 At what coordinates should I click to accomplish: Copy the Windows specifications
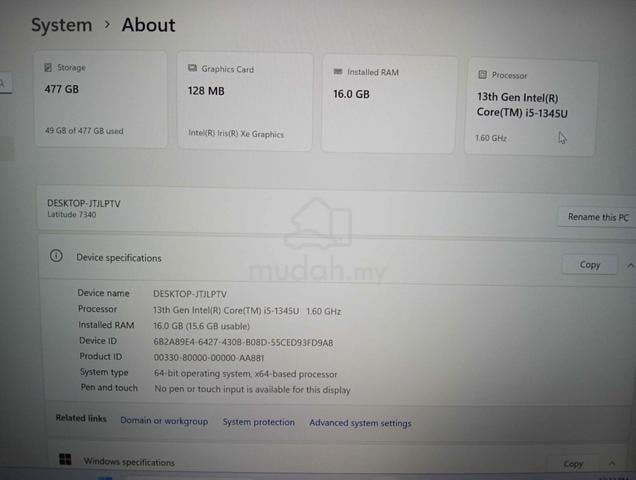tap(573, 463)
